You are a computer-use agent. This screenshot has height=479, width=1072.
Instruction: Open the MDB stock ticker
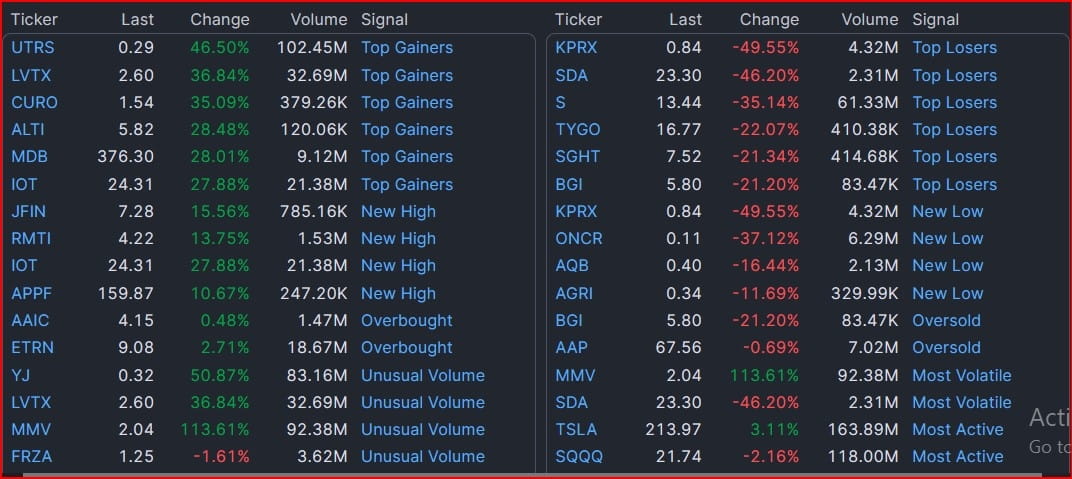[29, 156]
